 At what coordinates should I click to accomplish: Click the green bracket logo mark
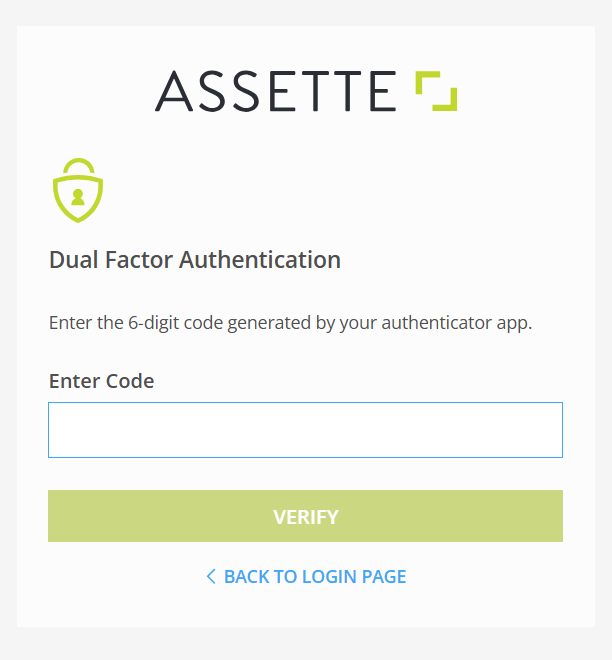pos(436,91)
